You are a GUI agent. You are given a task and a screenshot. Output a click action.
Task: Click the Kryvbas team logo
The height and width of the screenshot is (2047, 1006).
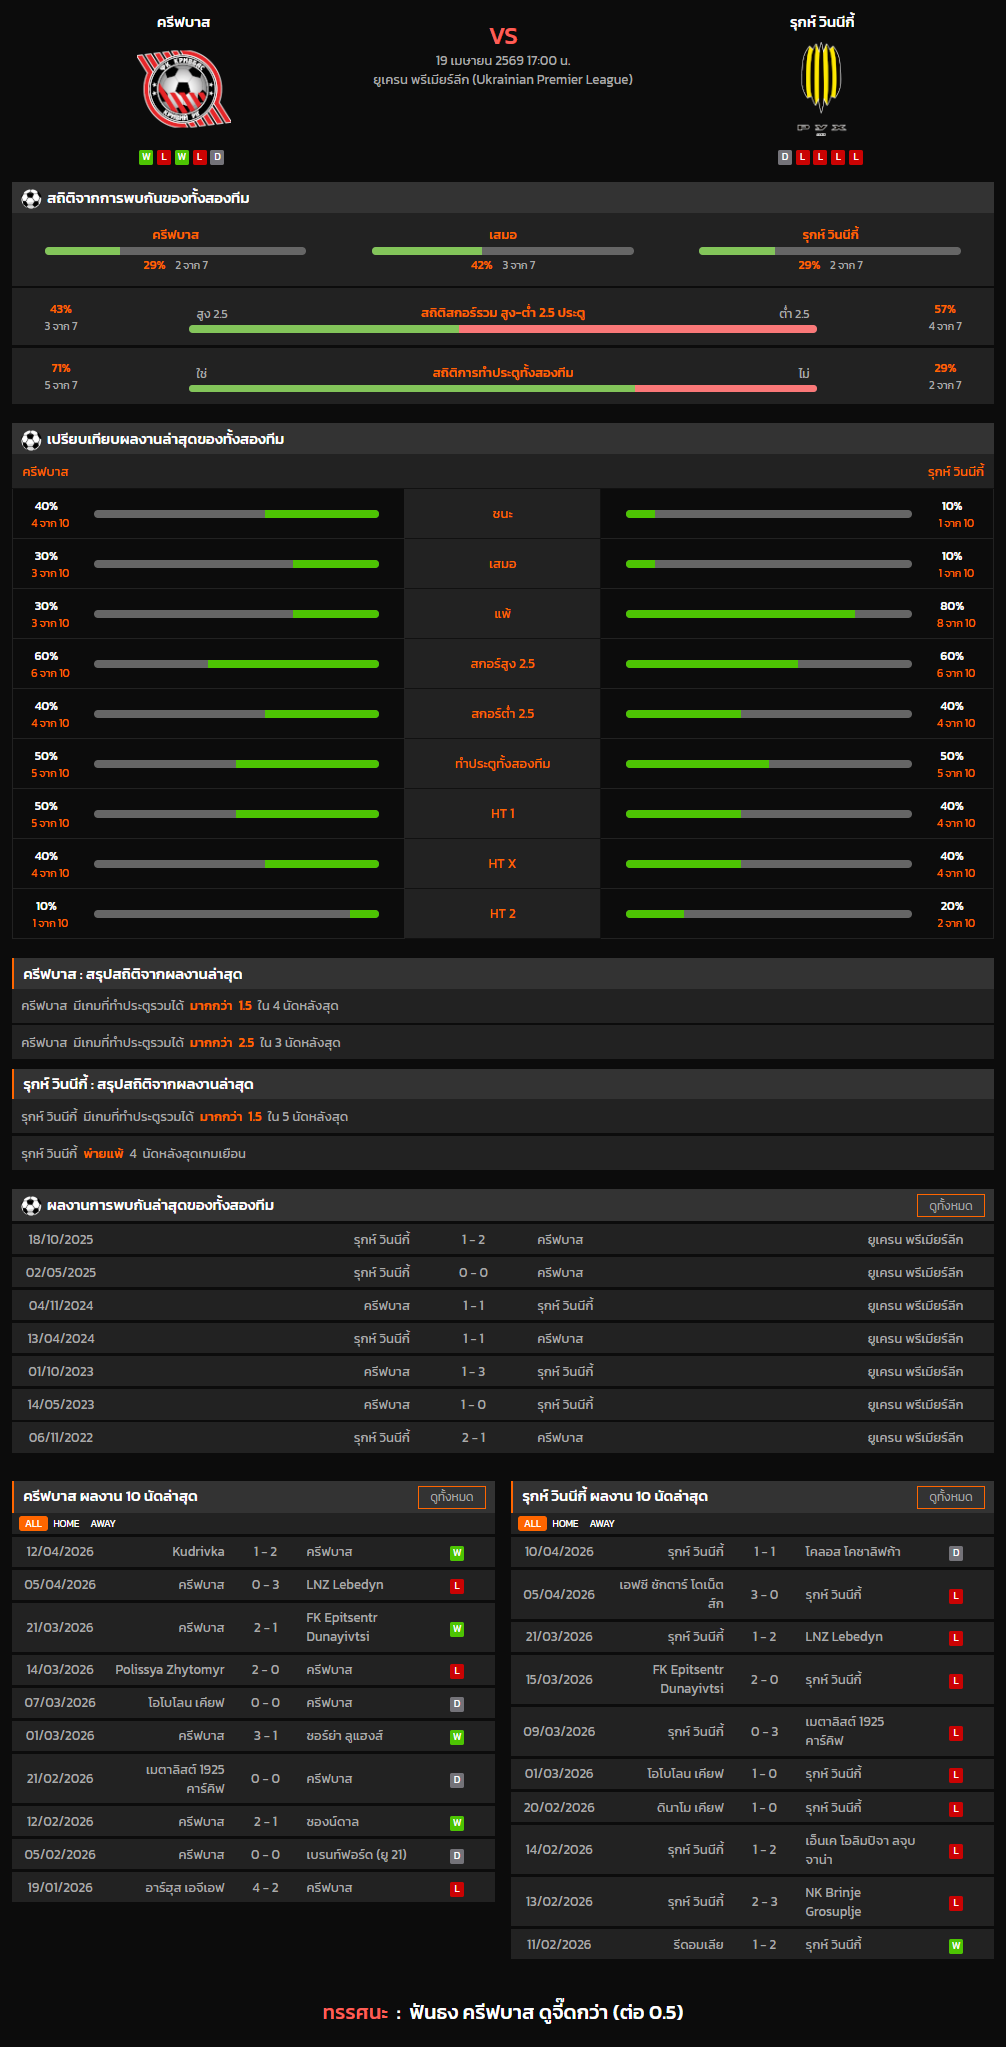click(183, 90)
